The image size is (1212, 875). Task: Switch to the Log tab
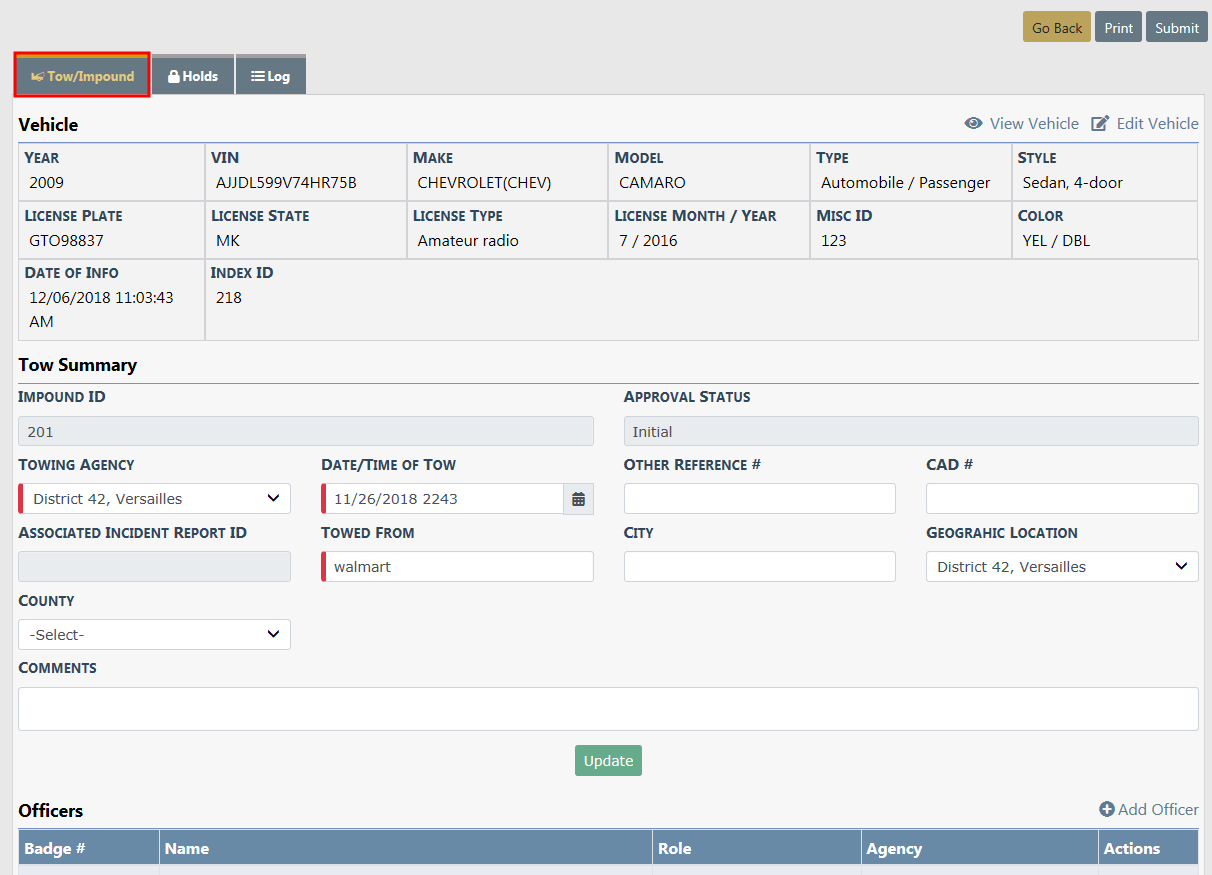(271, 76)
